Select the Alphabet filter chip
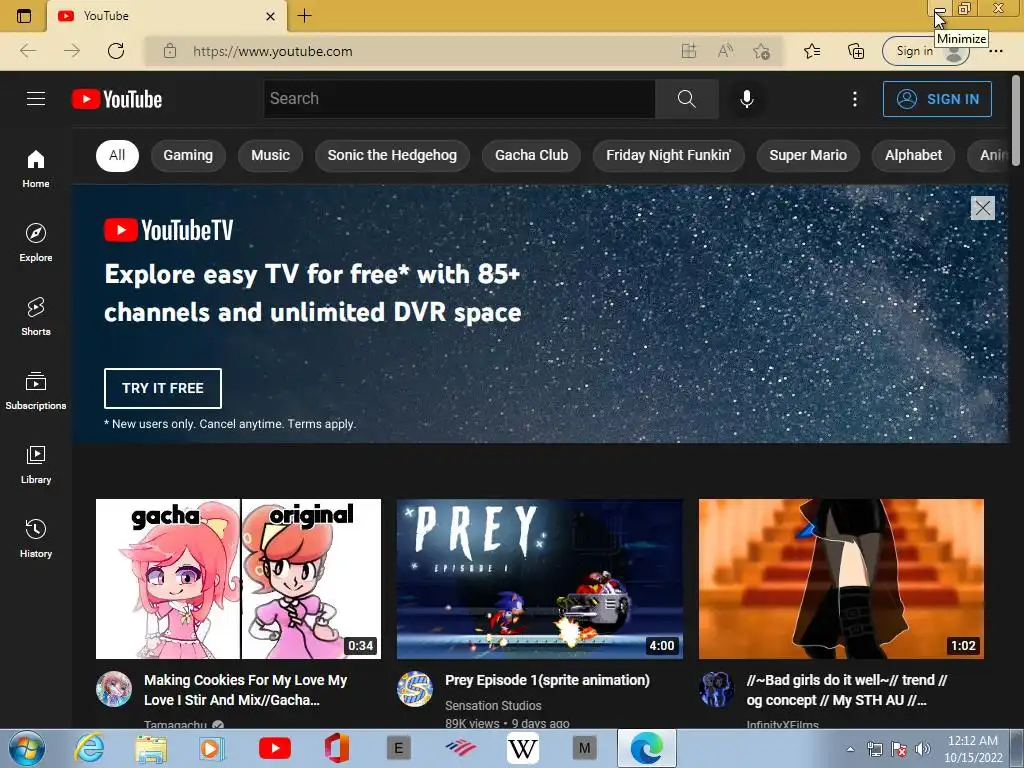Screen dimensions: 1024x768 [914, 155]
